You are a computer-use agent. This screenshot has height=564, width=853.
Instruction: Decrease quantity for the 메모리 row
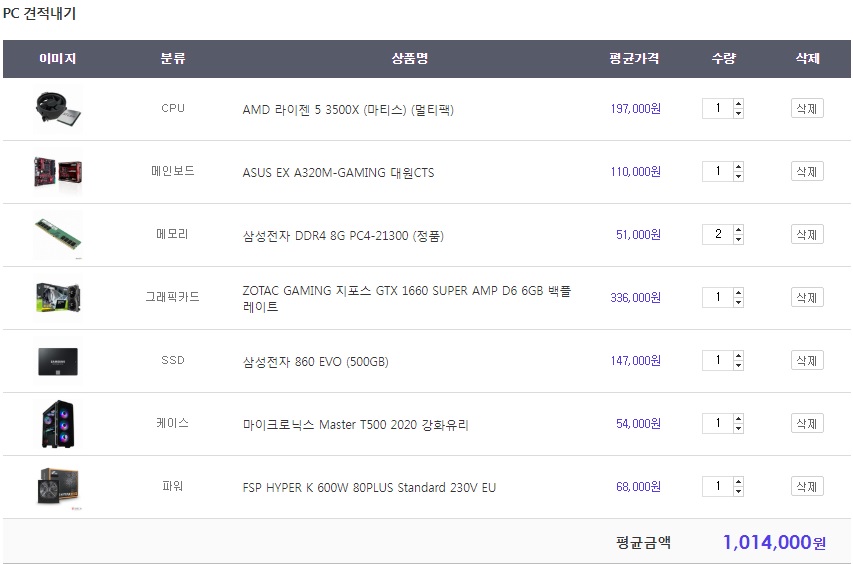[x=738, y=239]
